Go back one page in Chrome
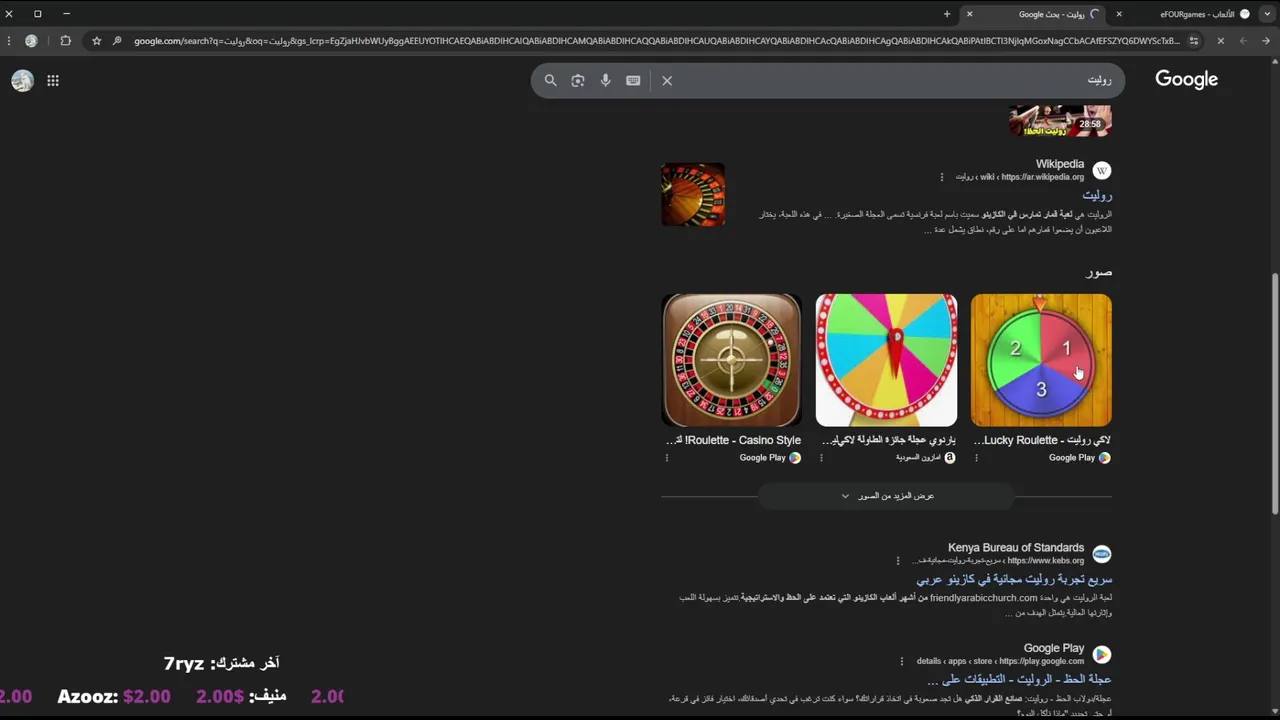 (x=1266, y=41)
